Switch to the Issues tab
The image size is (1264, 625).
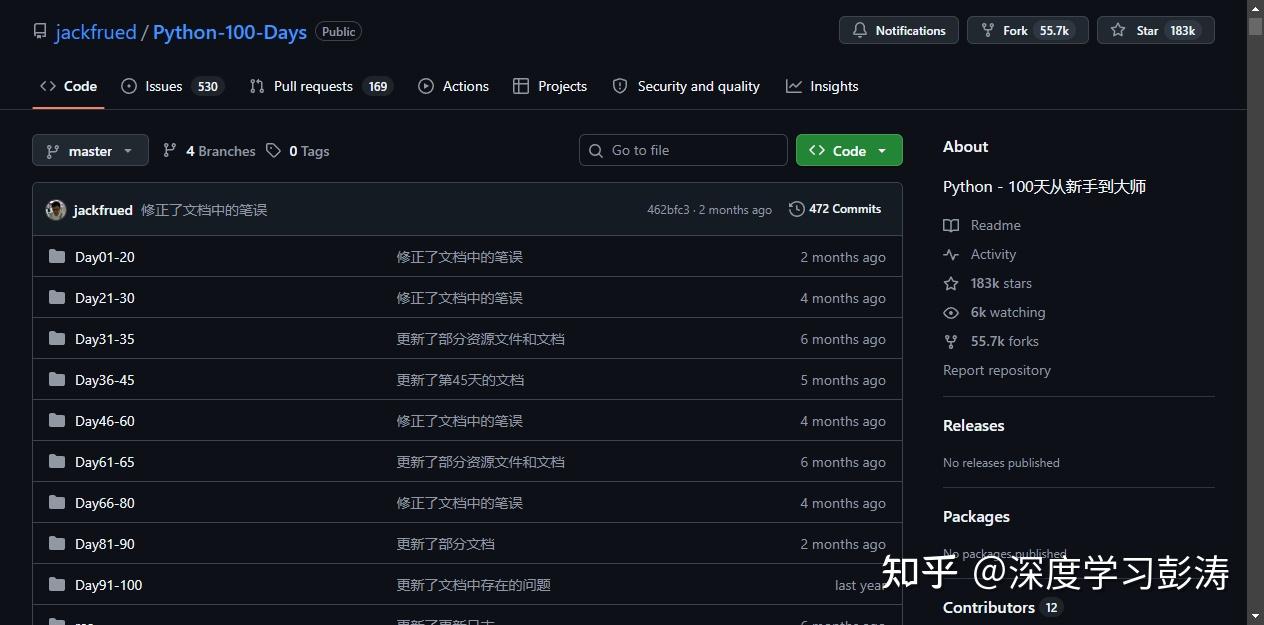171,86
